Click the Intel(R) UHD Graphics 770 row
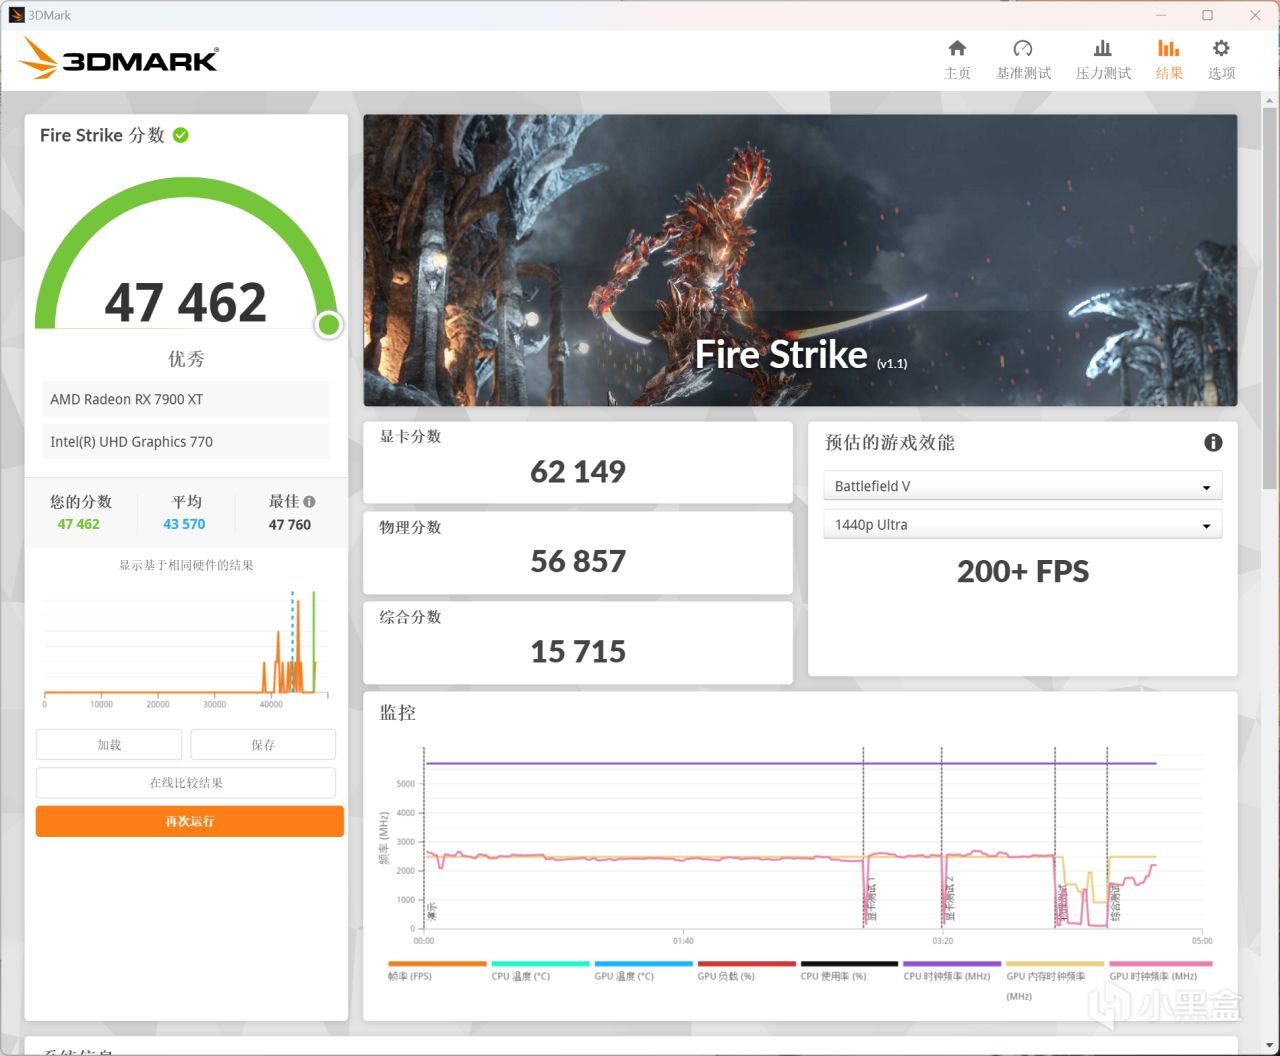Image resolution: width=1280 pixels, height=1056 pixels. 186,441
